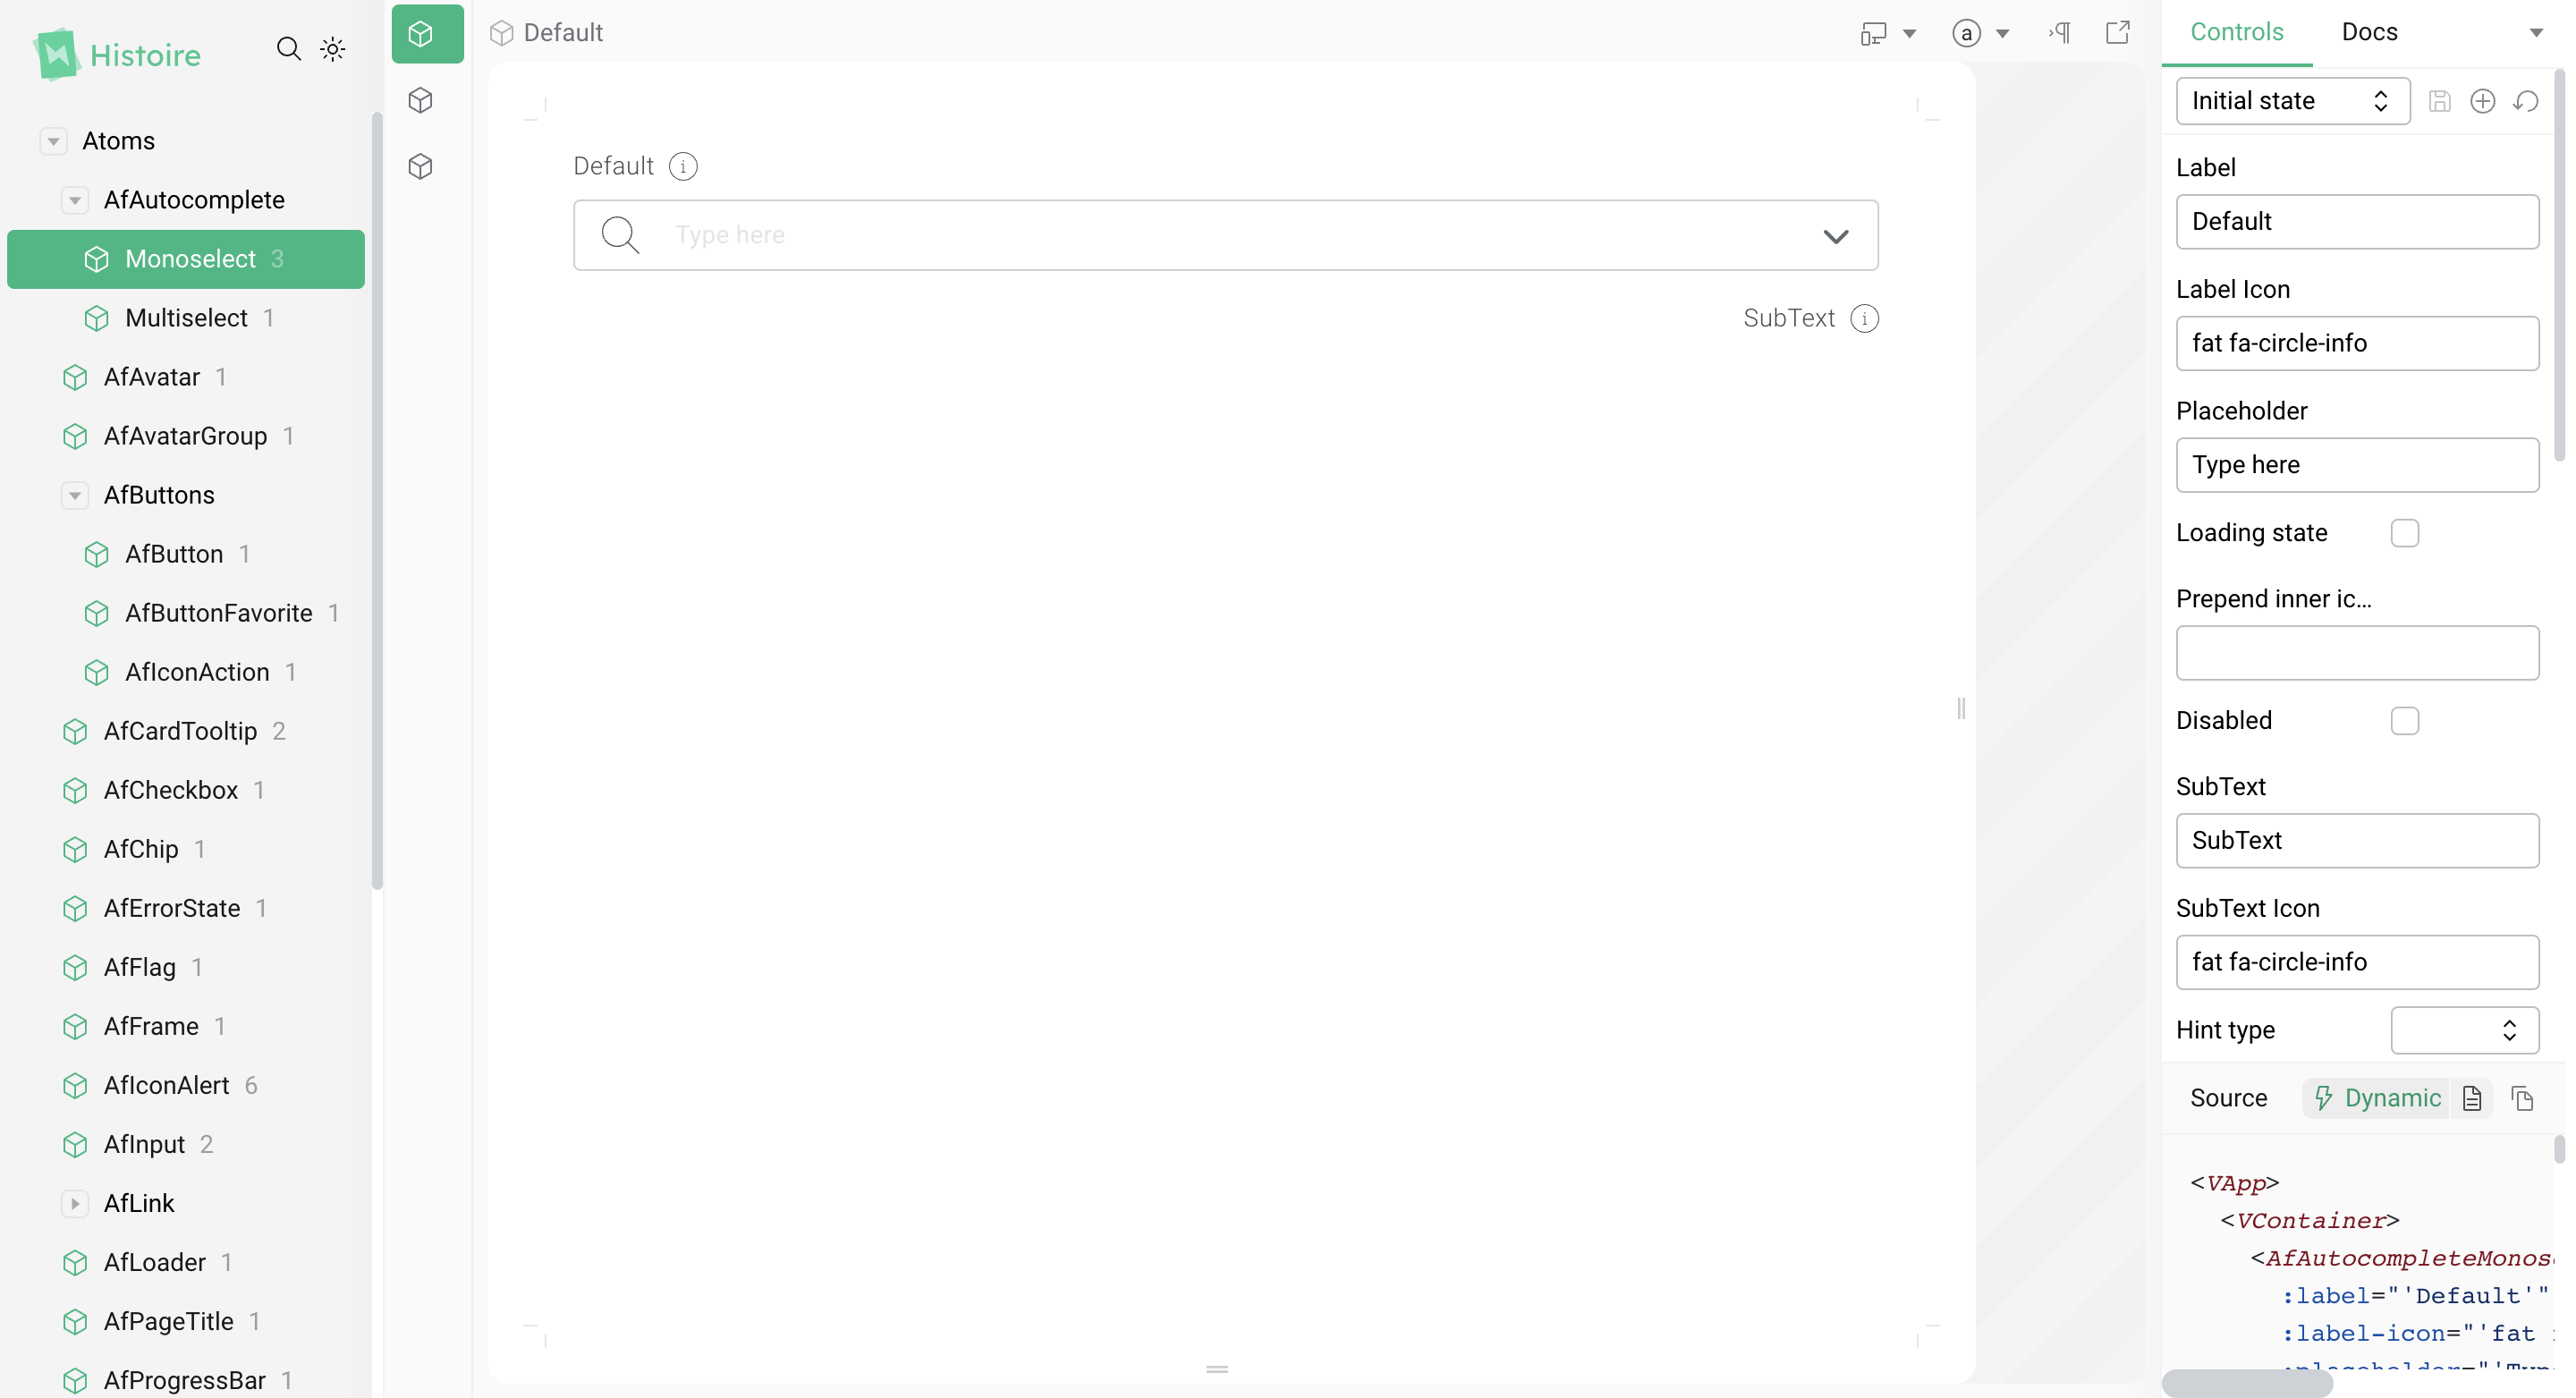The height and width of the screenshot is (1398, 2576).
Task: Switch to the Controls tab
Action: click(x=2237, y=32)
